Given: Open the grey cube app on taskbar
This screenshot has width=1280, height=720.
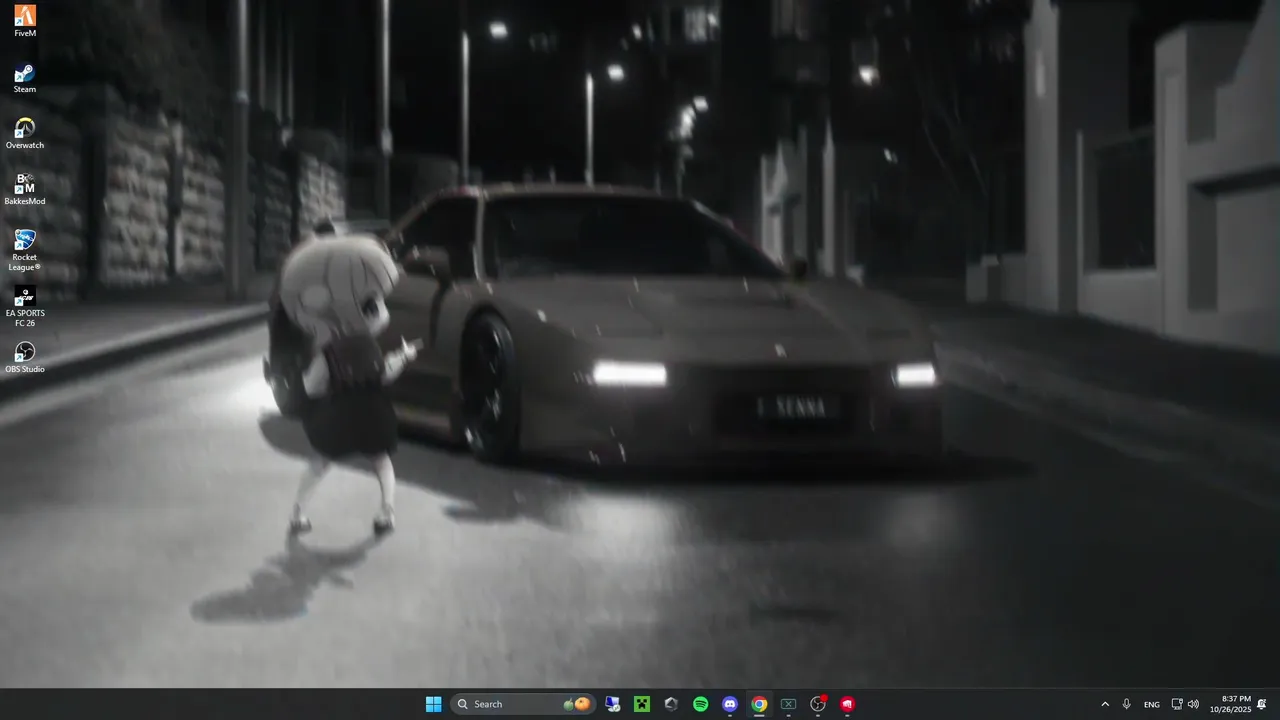Looking at the screenshot, I should click(671, 704).
